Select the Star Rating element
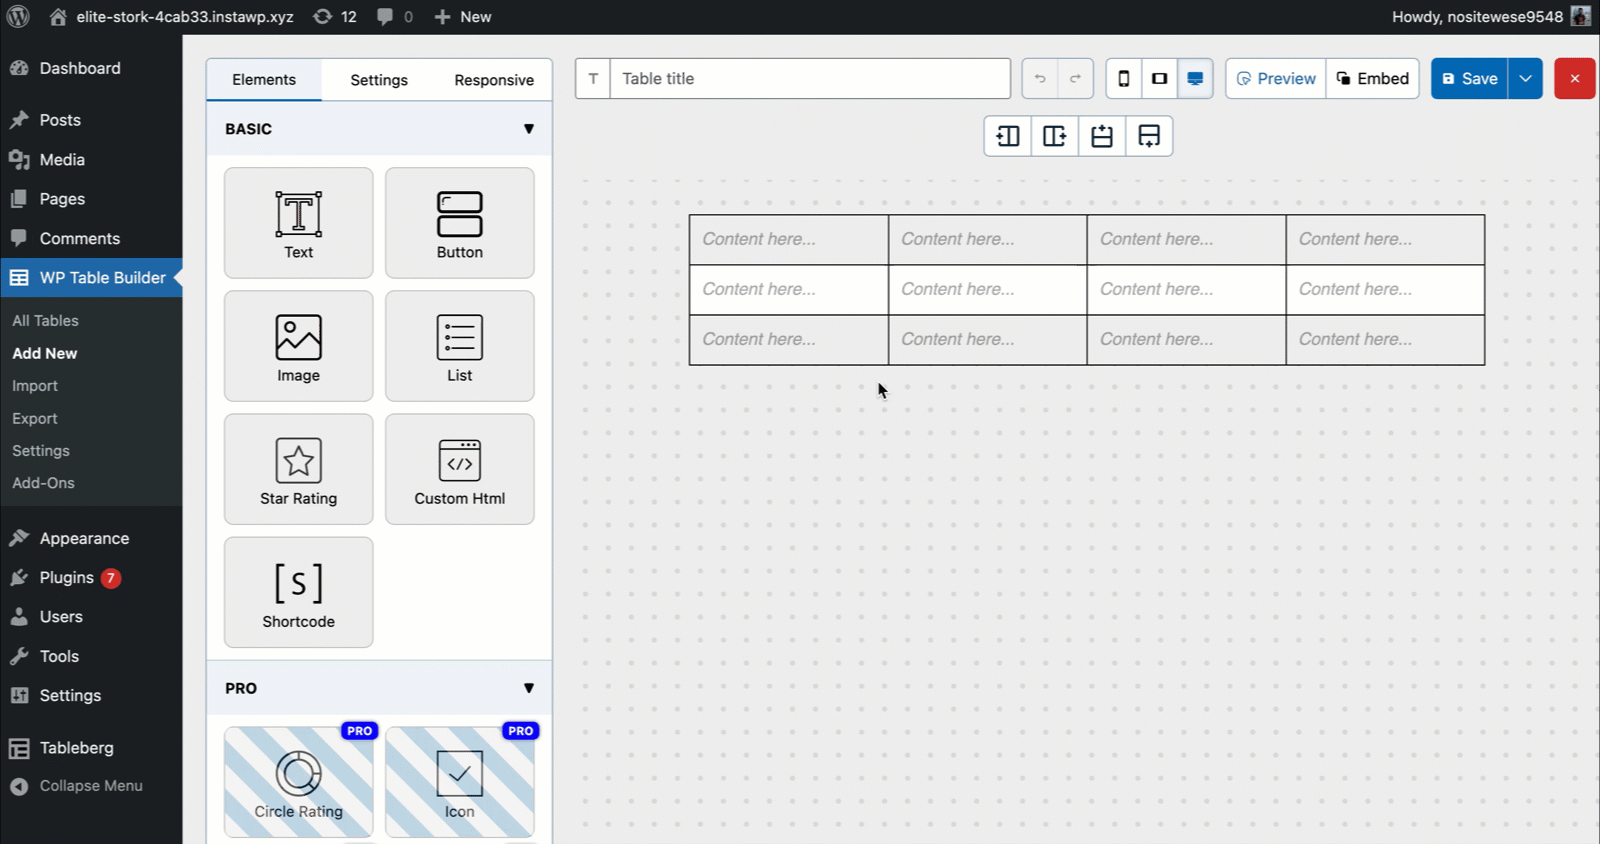Screen dimensions: 1600x844 (298, 469)
